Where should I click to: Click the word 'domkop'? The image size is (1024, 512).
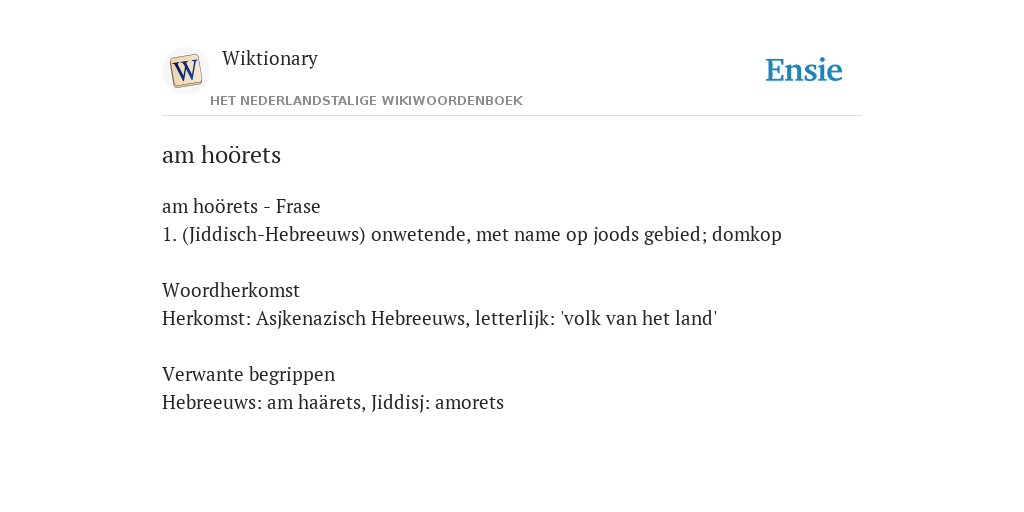(746, 234)
